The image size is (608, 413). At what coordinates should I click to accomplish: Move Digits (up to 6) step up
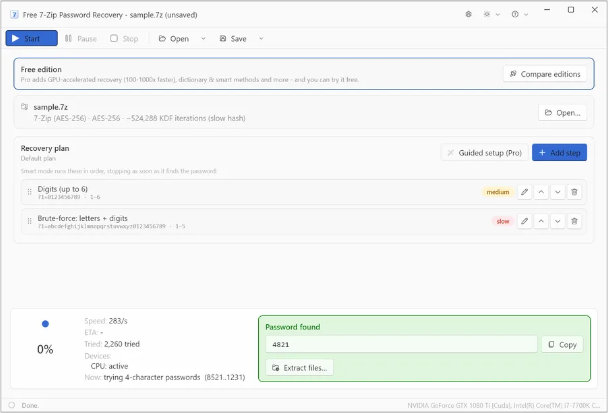pos(541,192)
